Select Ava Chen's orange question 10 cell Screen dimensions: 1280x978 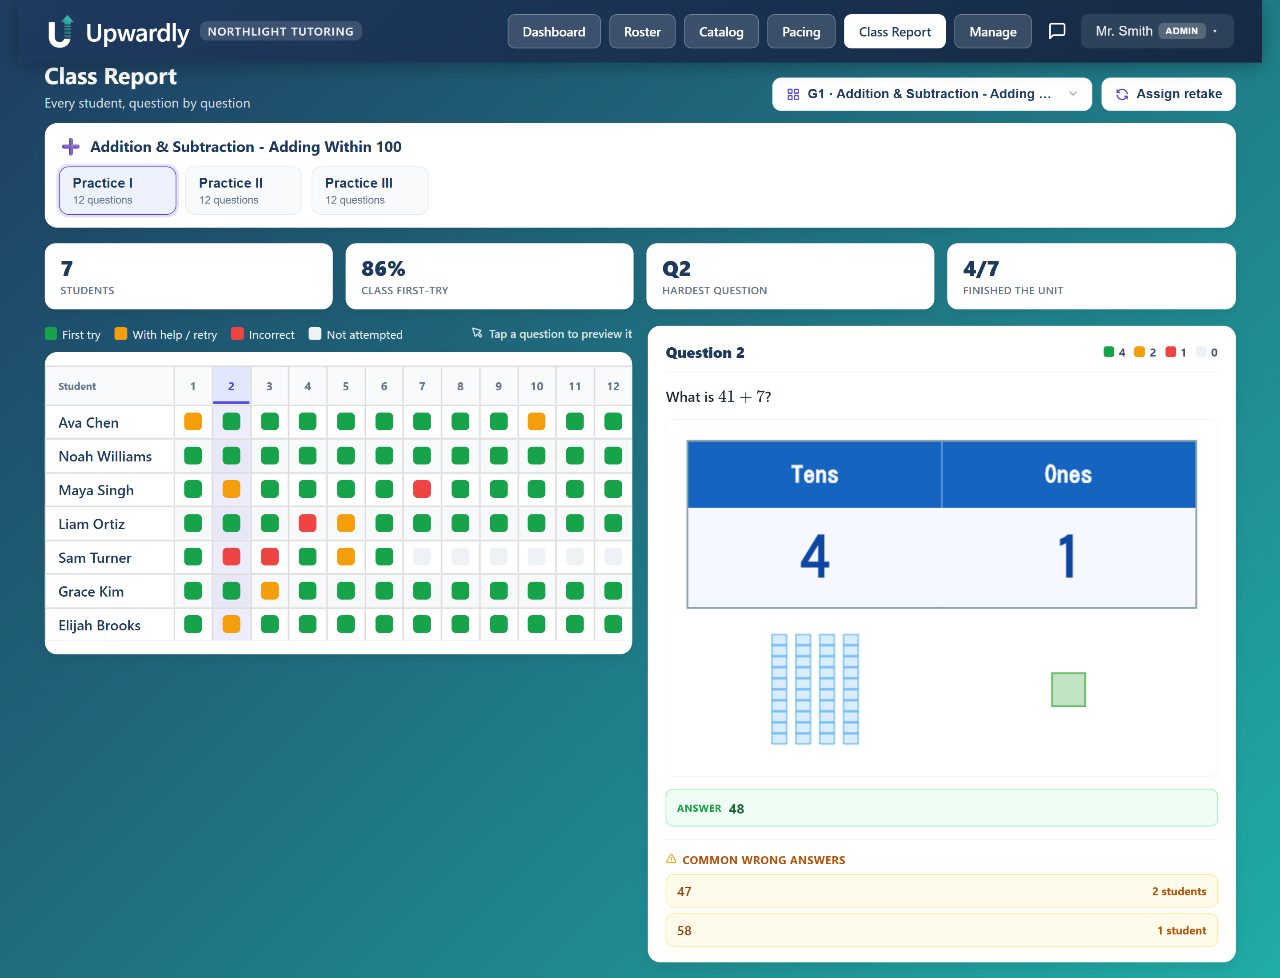coord(537,422)
